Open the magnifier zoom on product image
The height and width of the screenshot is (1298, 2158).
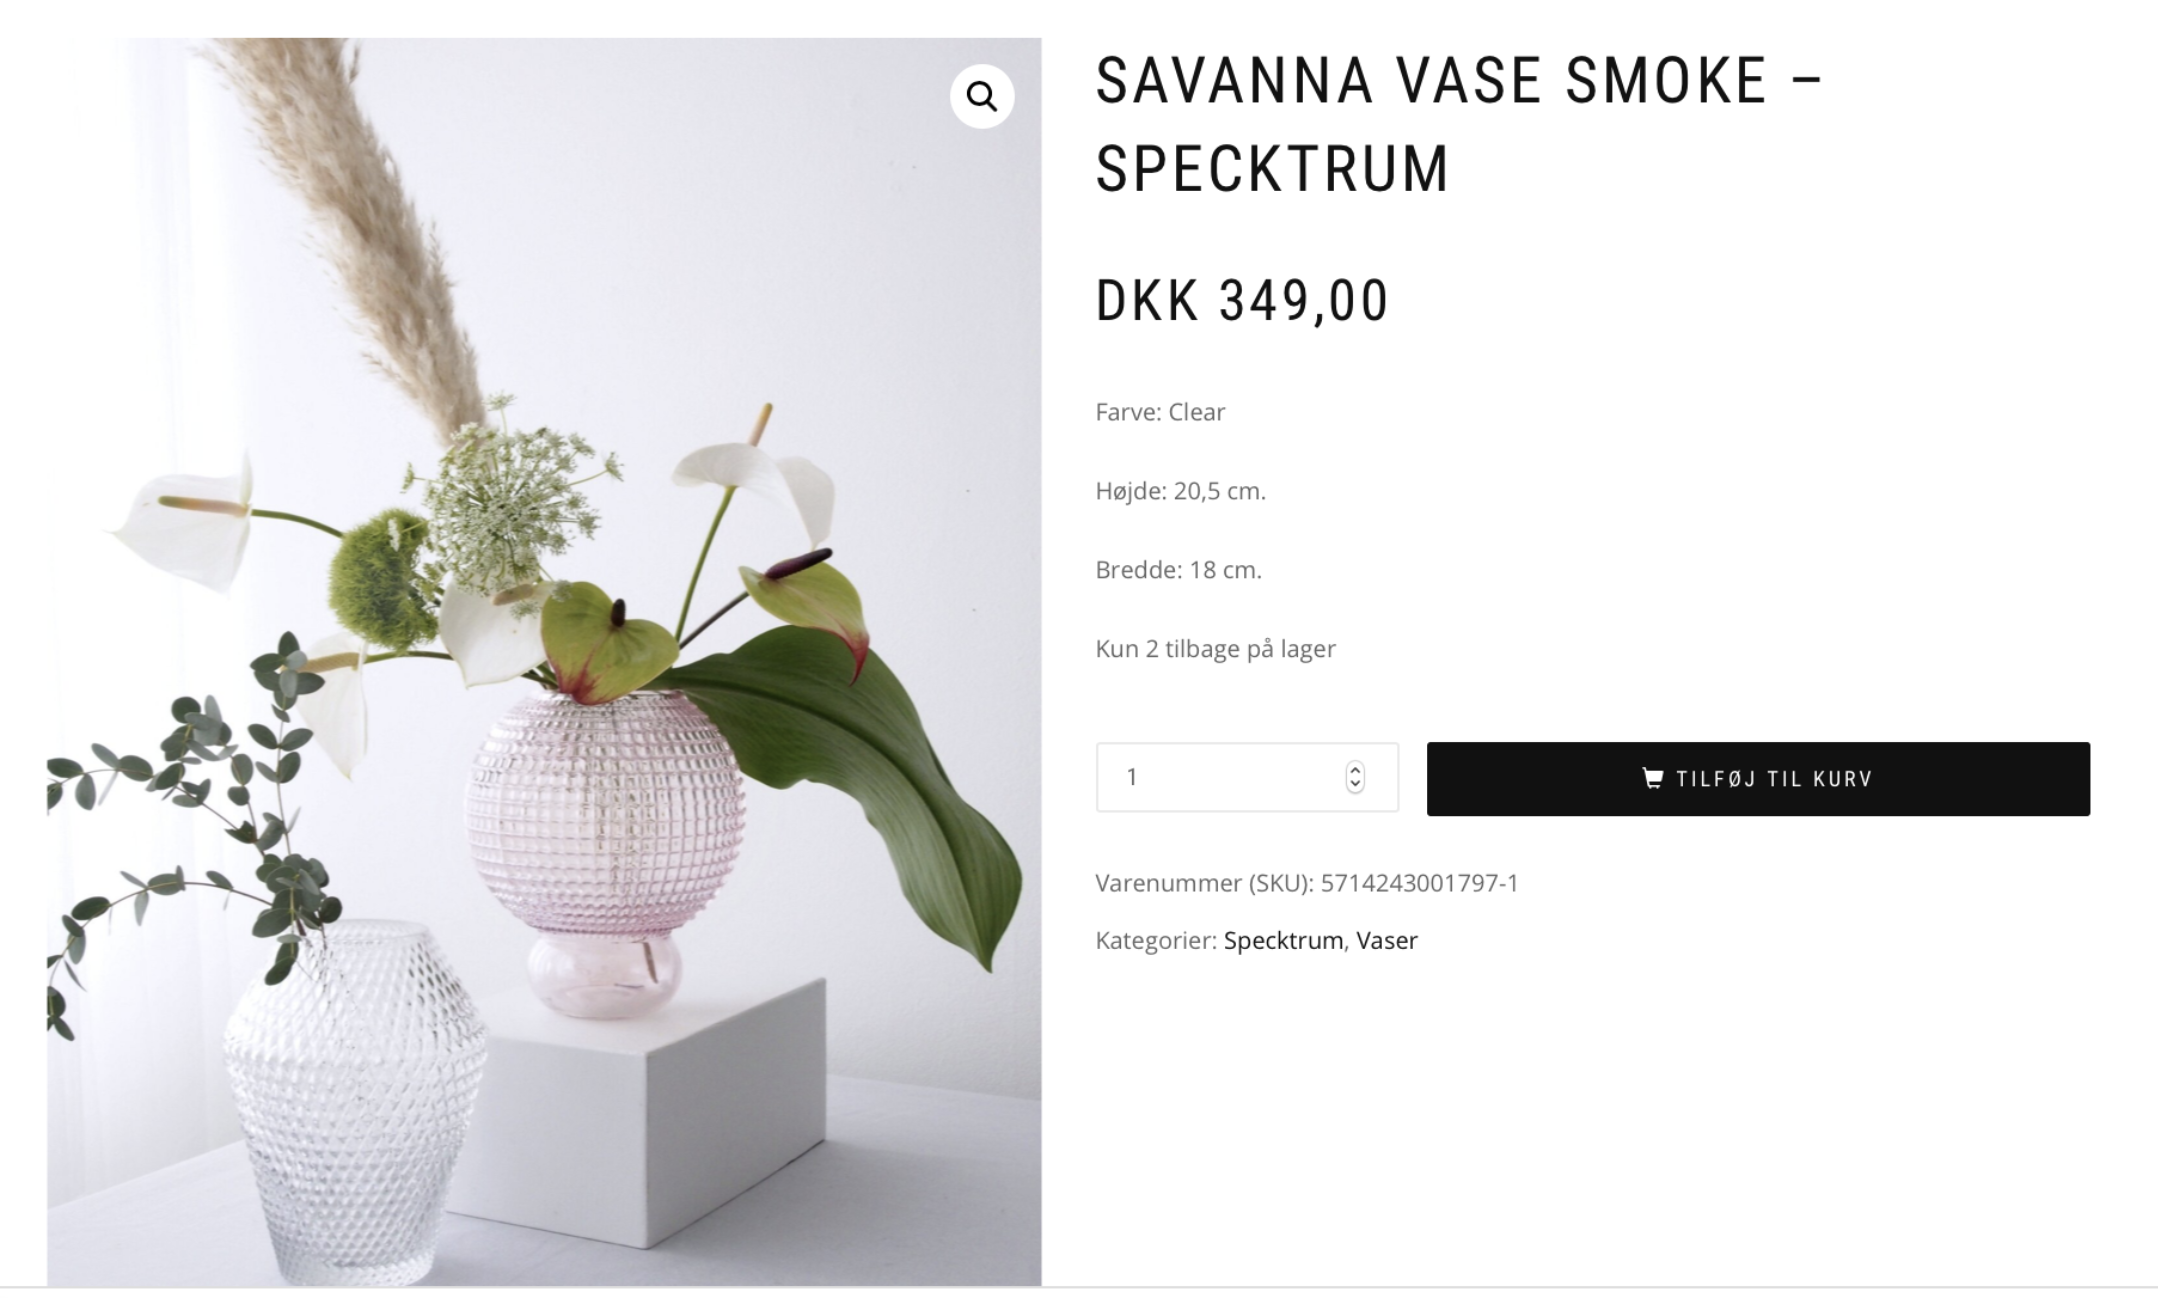coord(981,97)
